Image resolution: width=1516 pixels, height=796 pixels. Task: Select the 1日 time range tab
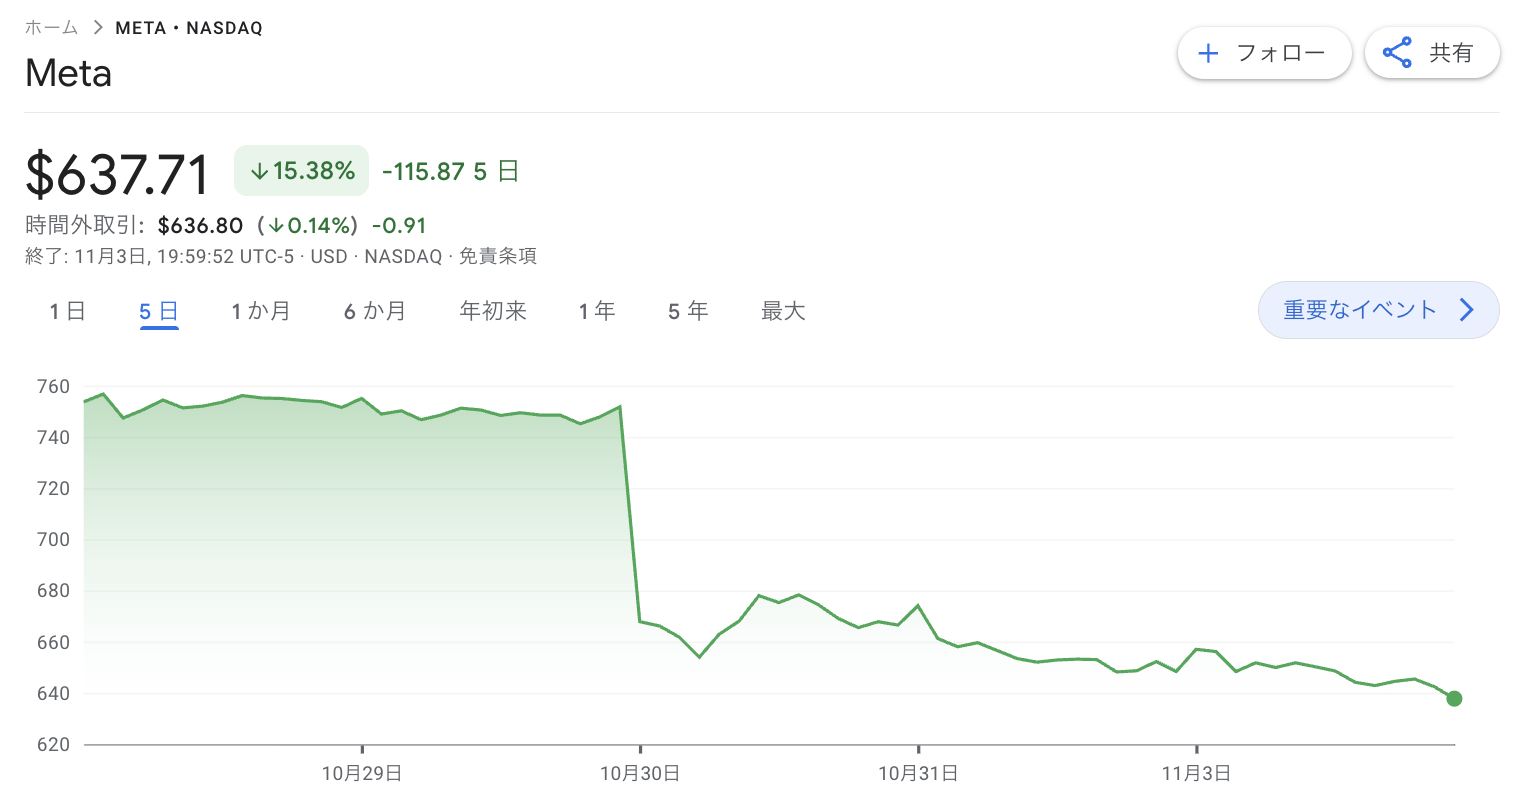[67, 312]
